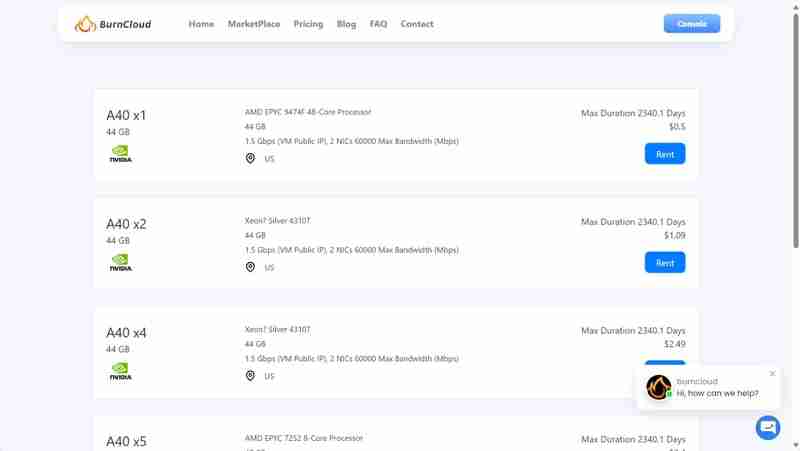Open the Blog link
The image size is (800, 451).
coord(346,24)
